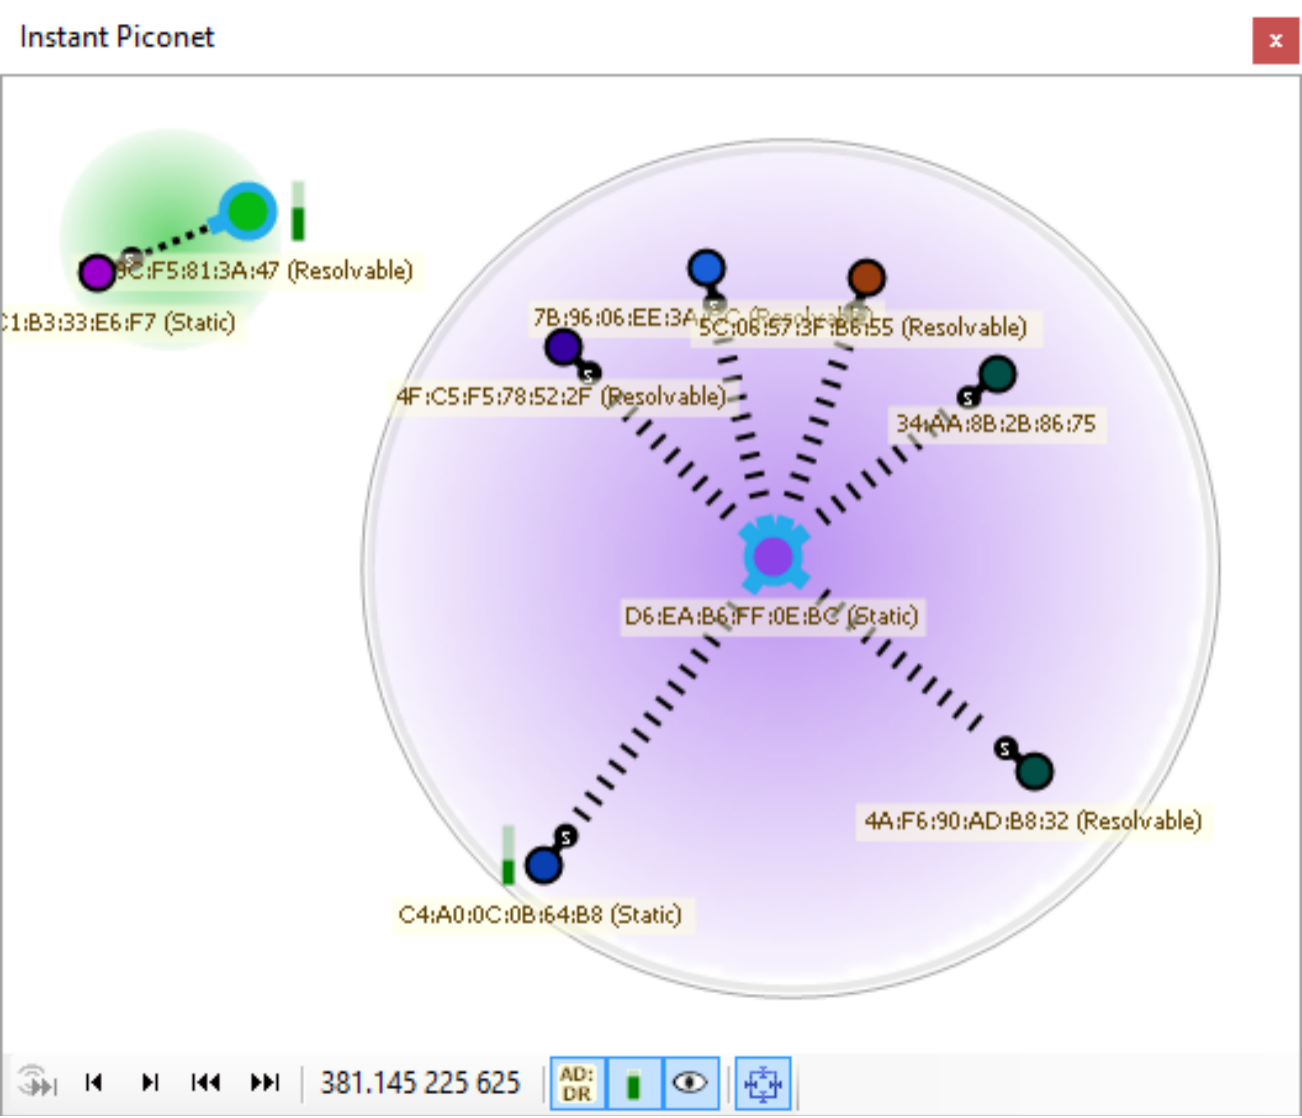Jump back with rewind button
The height and width of the screenshot is (1118, 1302).
click(206, 1082)
